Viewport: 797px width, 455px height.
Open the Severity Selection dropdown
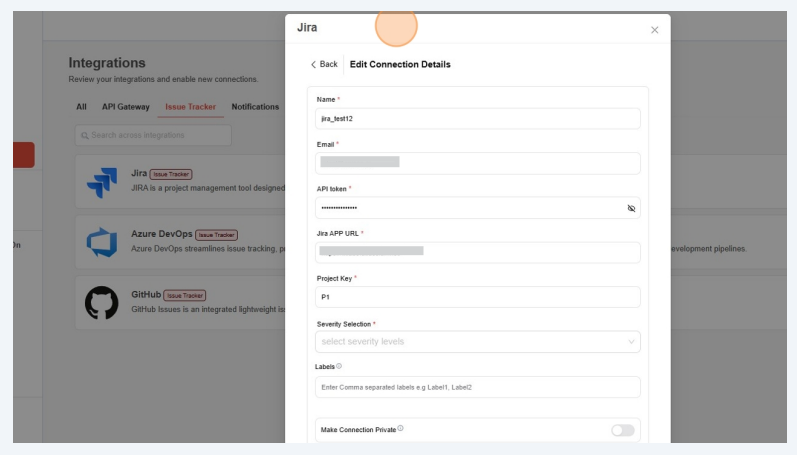point(470,342)
